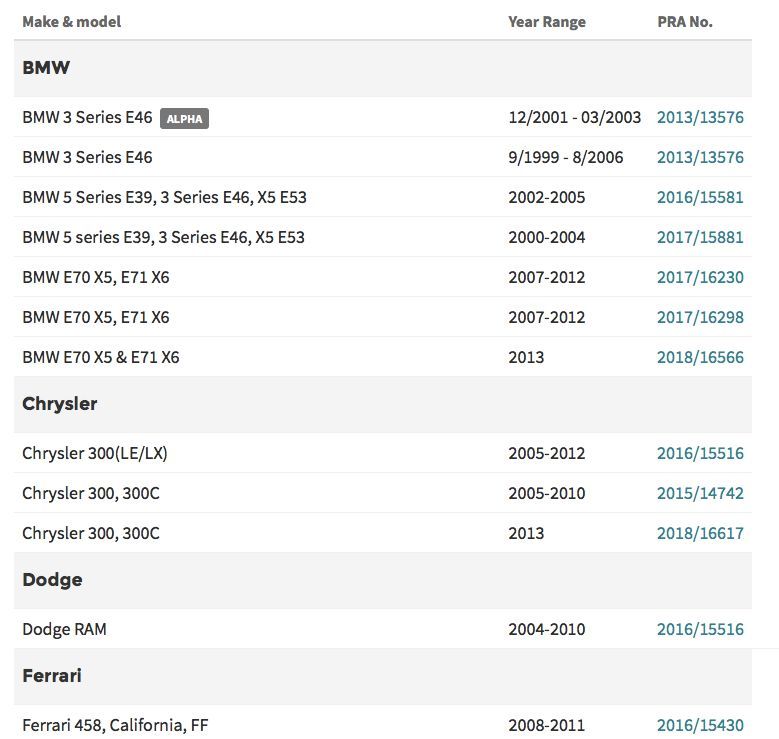Click 'Chrysler 300, 300C' in the 2018/16617 row
This screenshot has height=739, width=779.
pos(91,533)
